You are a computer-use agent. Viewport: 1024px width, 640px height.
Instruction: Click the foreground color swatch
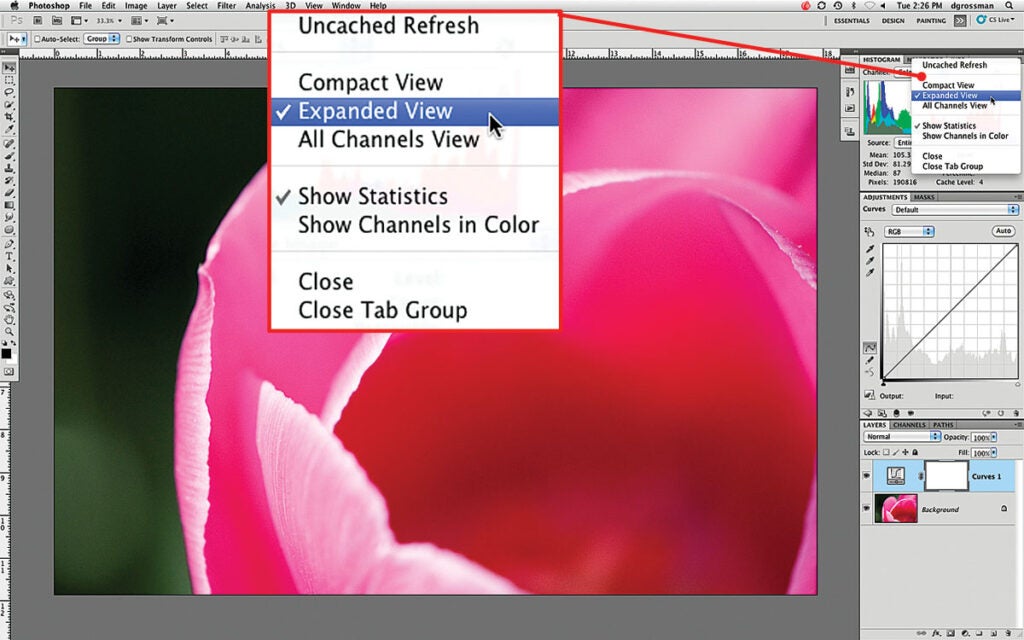(7, 353)
